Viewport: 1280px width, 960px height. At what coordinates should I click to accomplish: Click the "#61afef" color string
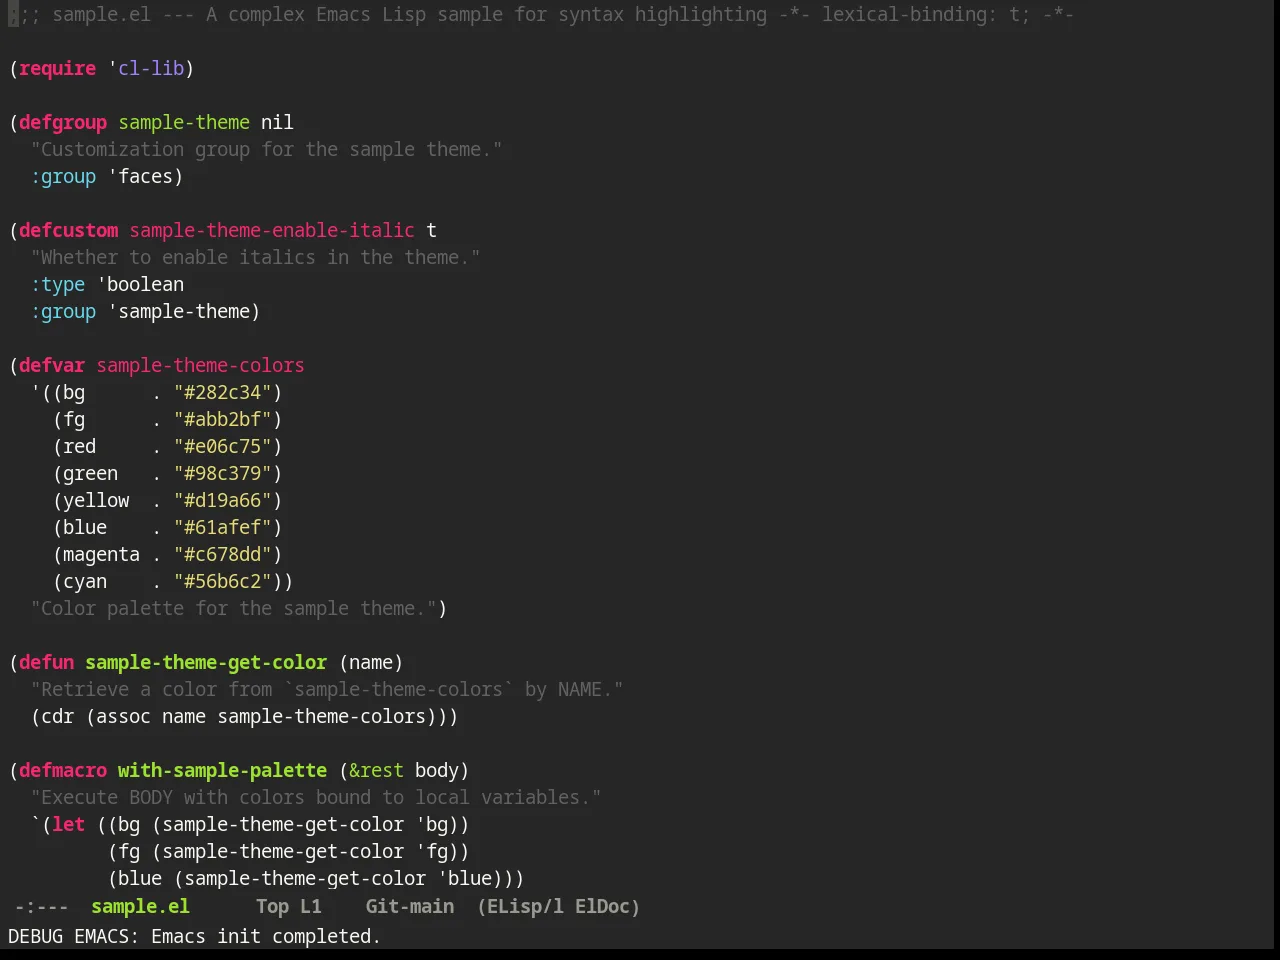pyautogui.click(x=223, y=527)
